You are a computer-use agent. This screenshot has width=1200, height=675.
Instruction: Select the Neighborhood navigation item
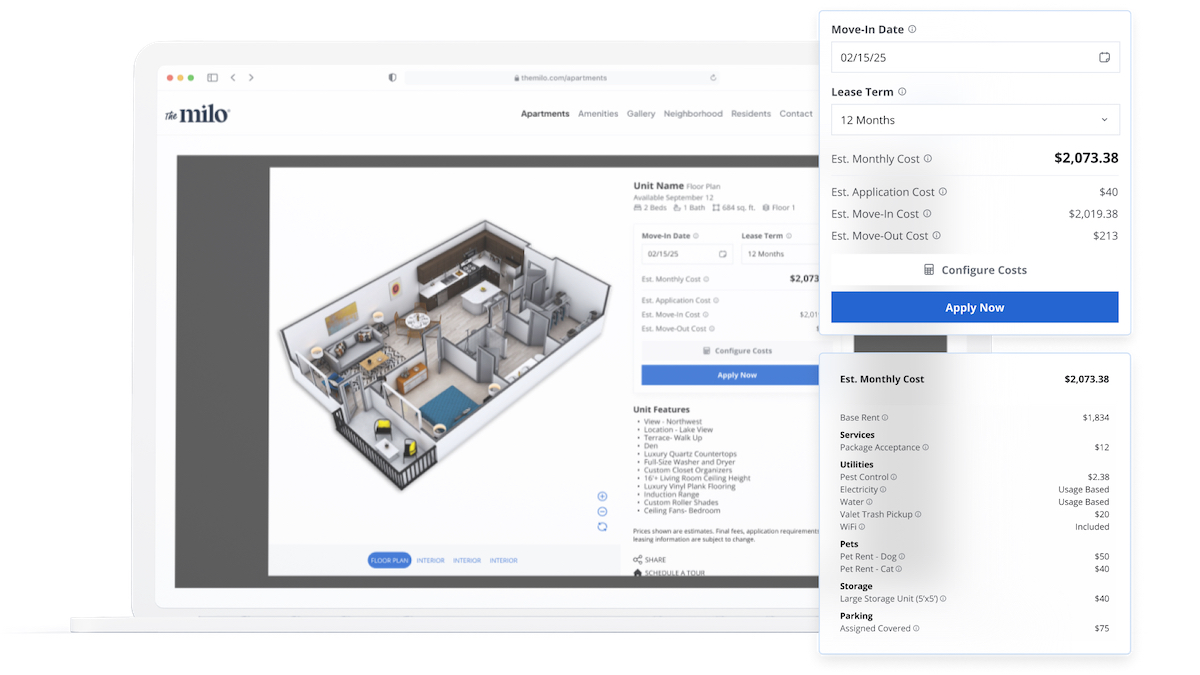coord(693,114)
